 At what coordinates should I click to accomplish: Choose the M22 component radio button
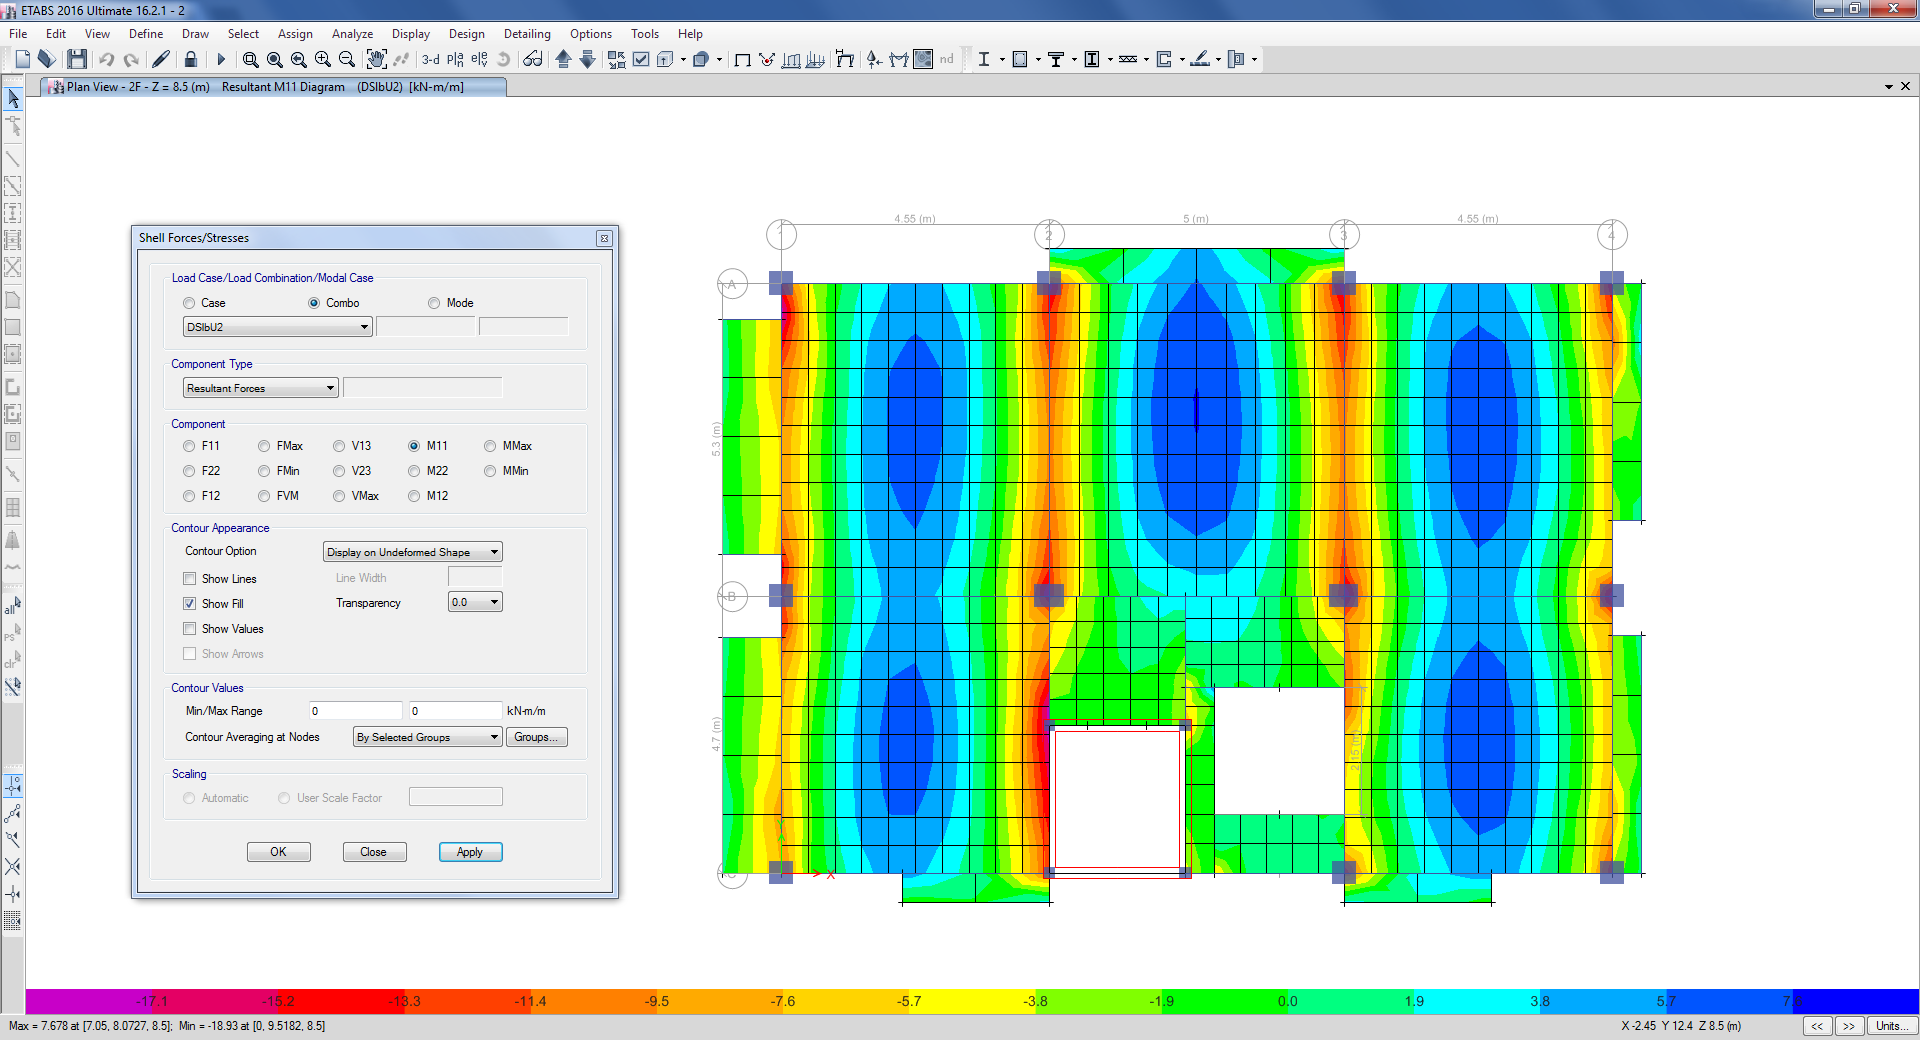414,471
